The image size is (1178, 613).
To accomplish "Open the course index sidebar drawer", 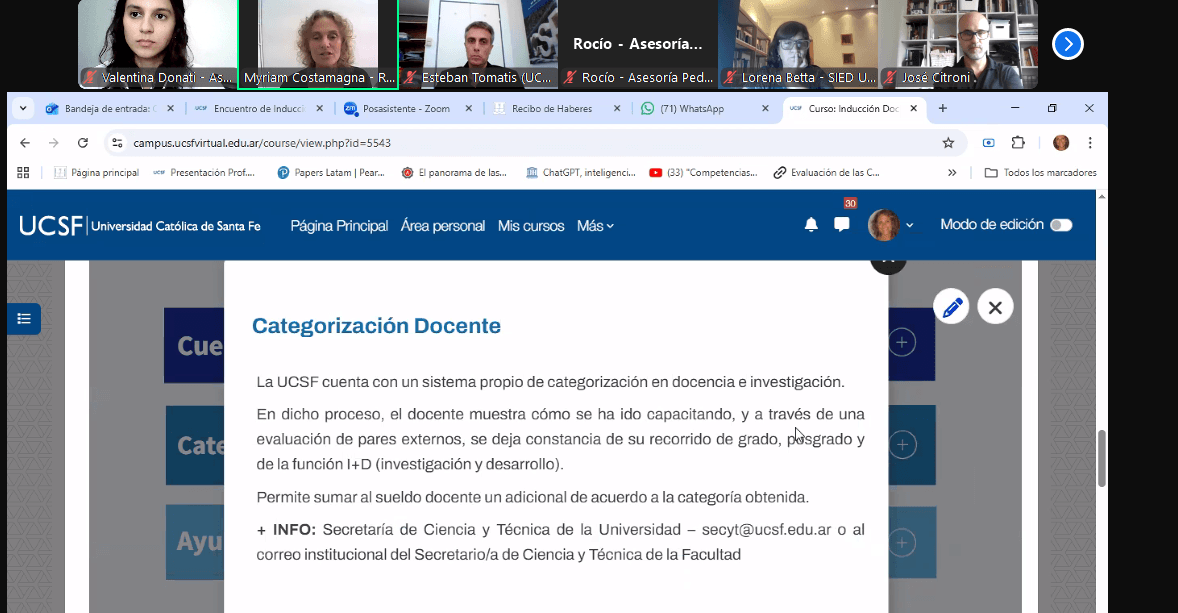I will pos(24,319).
